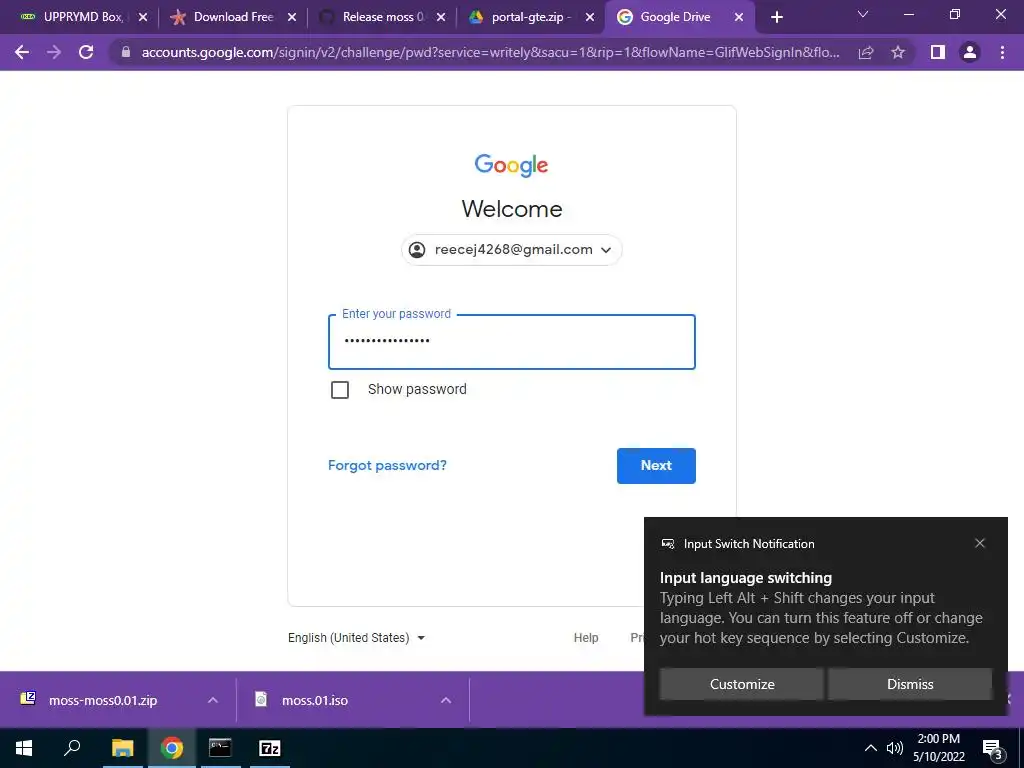
Task: Close the Download Free tab
Action: (x=292, y=17)
